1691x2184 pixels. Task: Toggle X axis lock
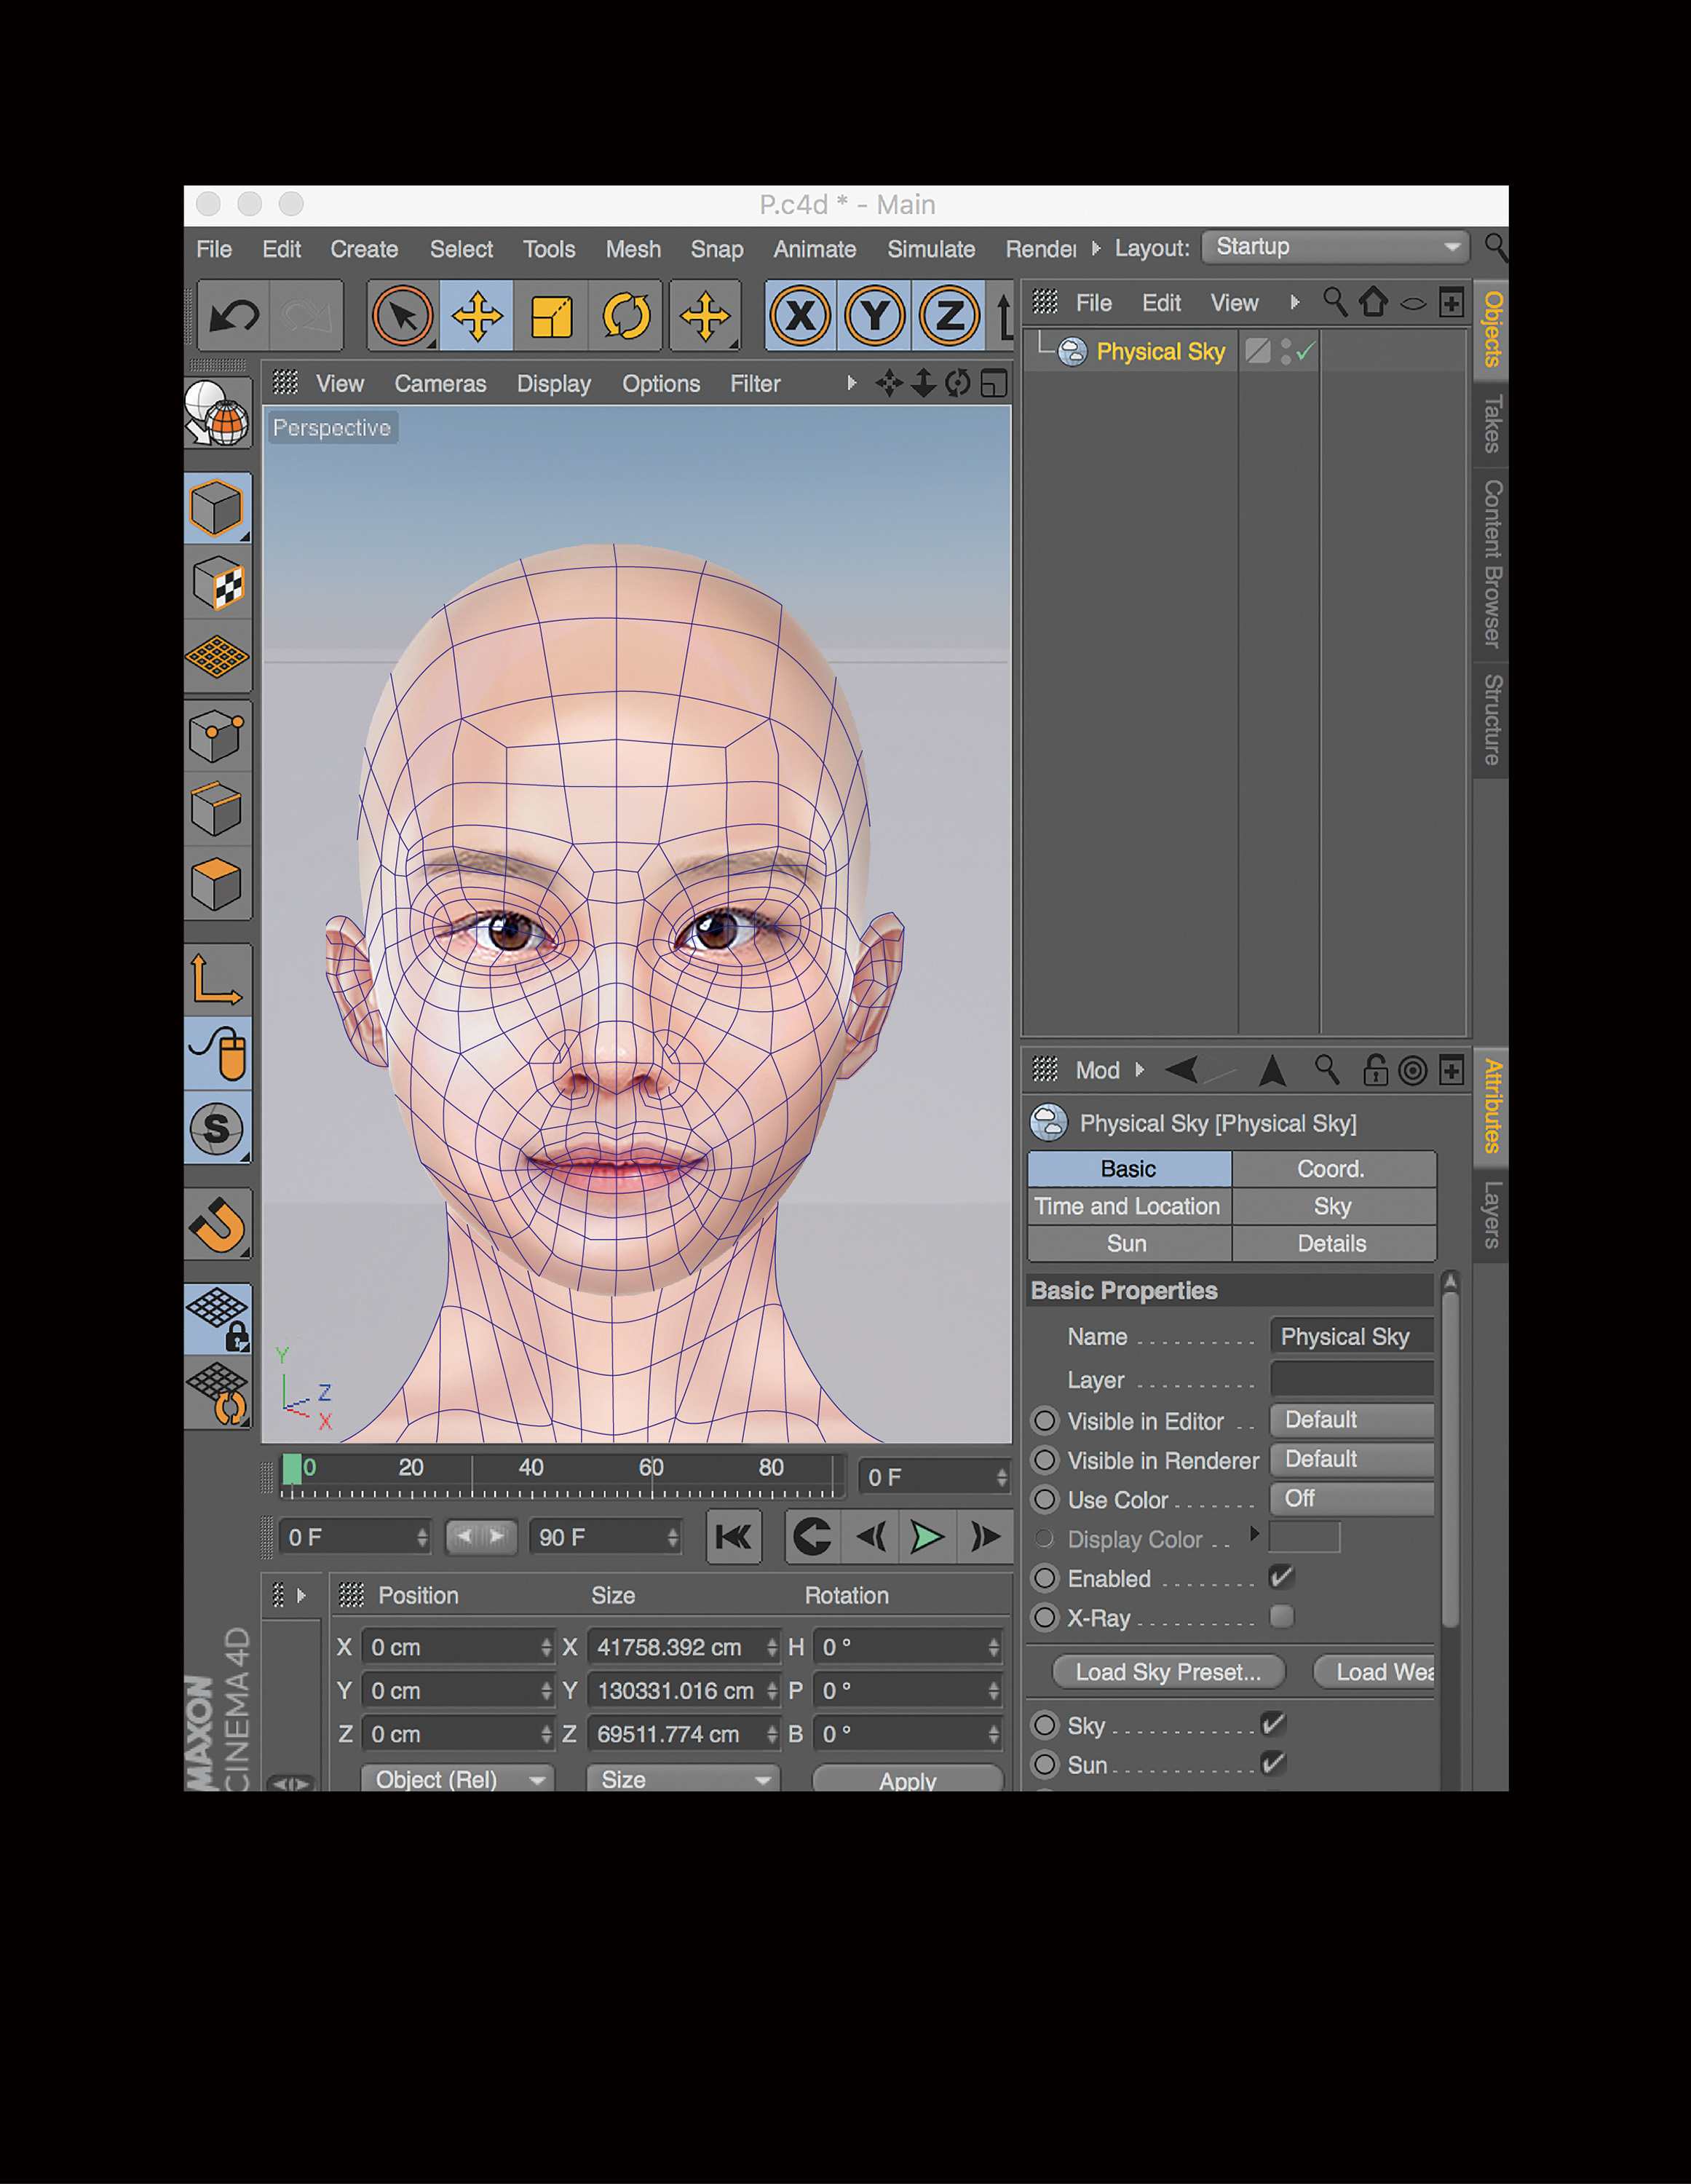click(x=801, y=317)
